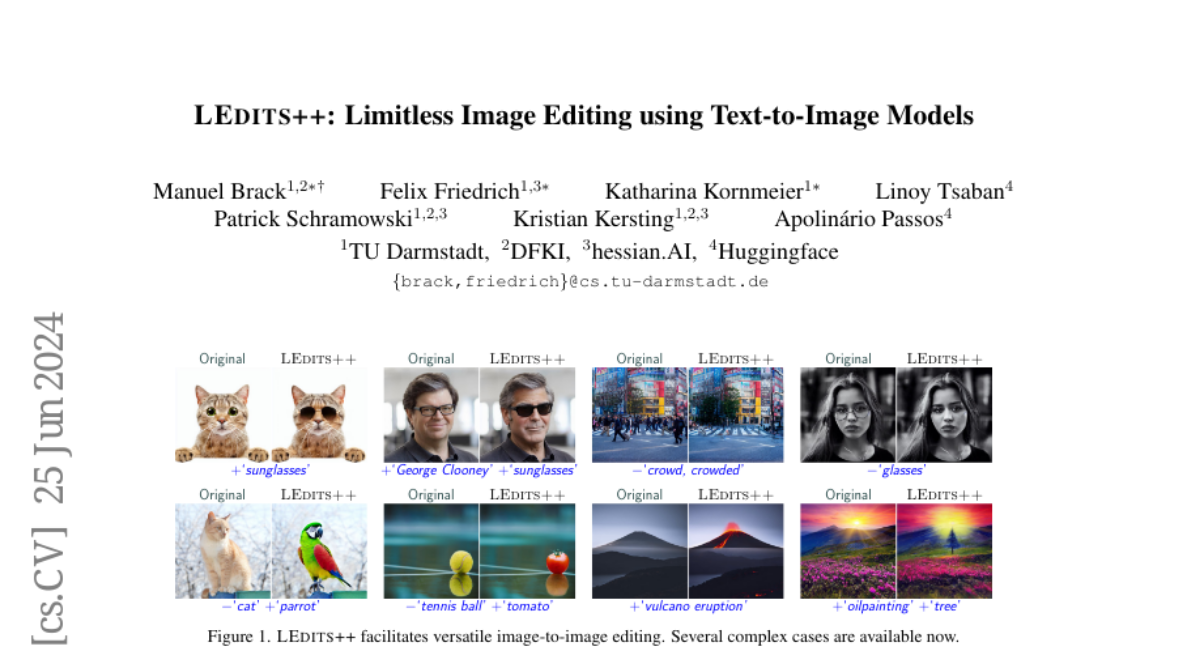The height and width of the screenshot is (648, 1200).
Task: Click author name Linoy Tsaban
Action: [938, 191]
